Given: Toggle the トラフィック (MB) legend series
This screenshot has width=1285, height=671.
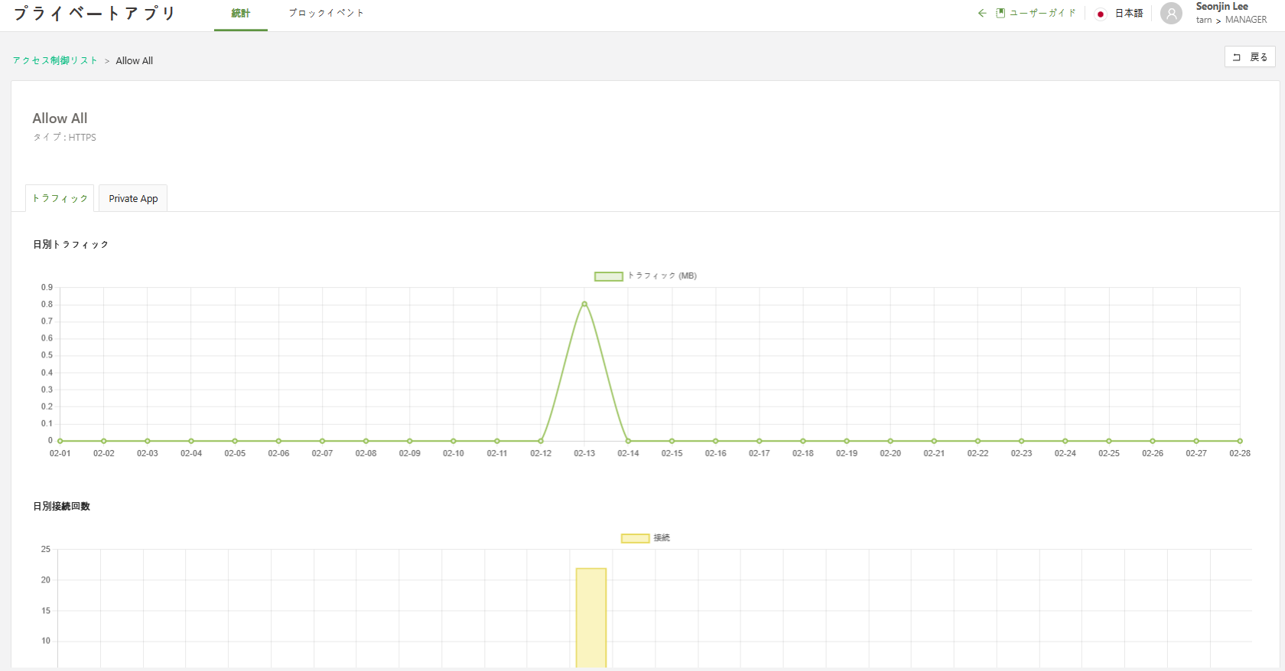Looking at the screenshot, I should (x=609, y=276).
